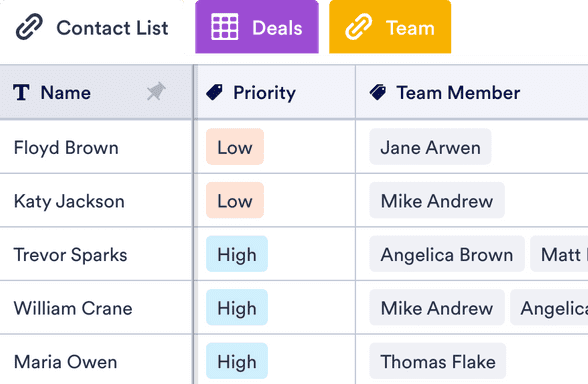
Task: Open the Team tab
Action: point(390,27)
